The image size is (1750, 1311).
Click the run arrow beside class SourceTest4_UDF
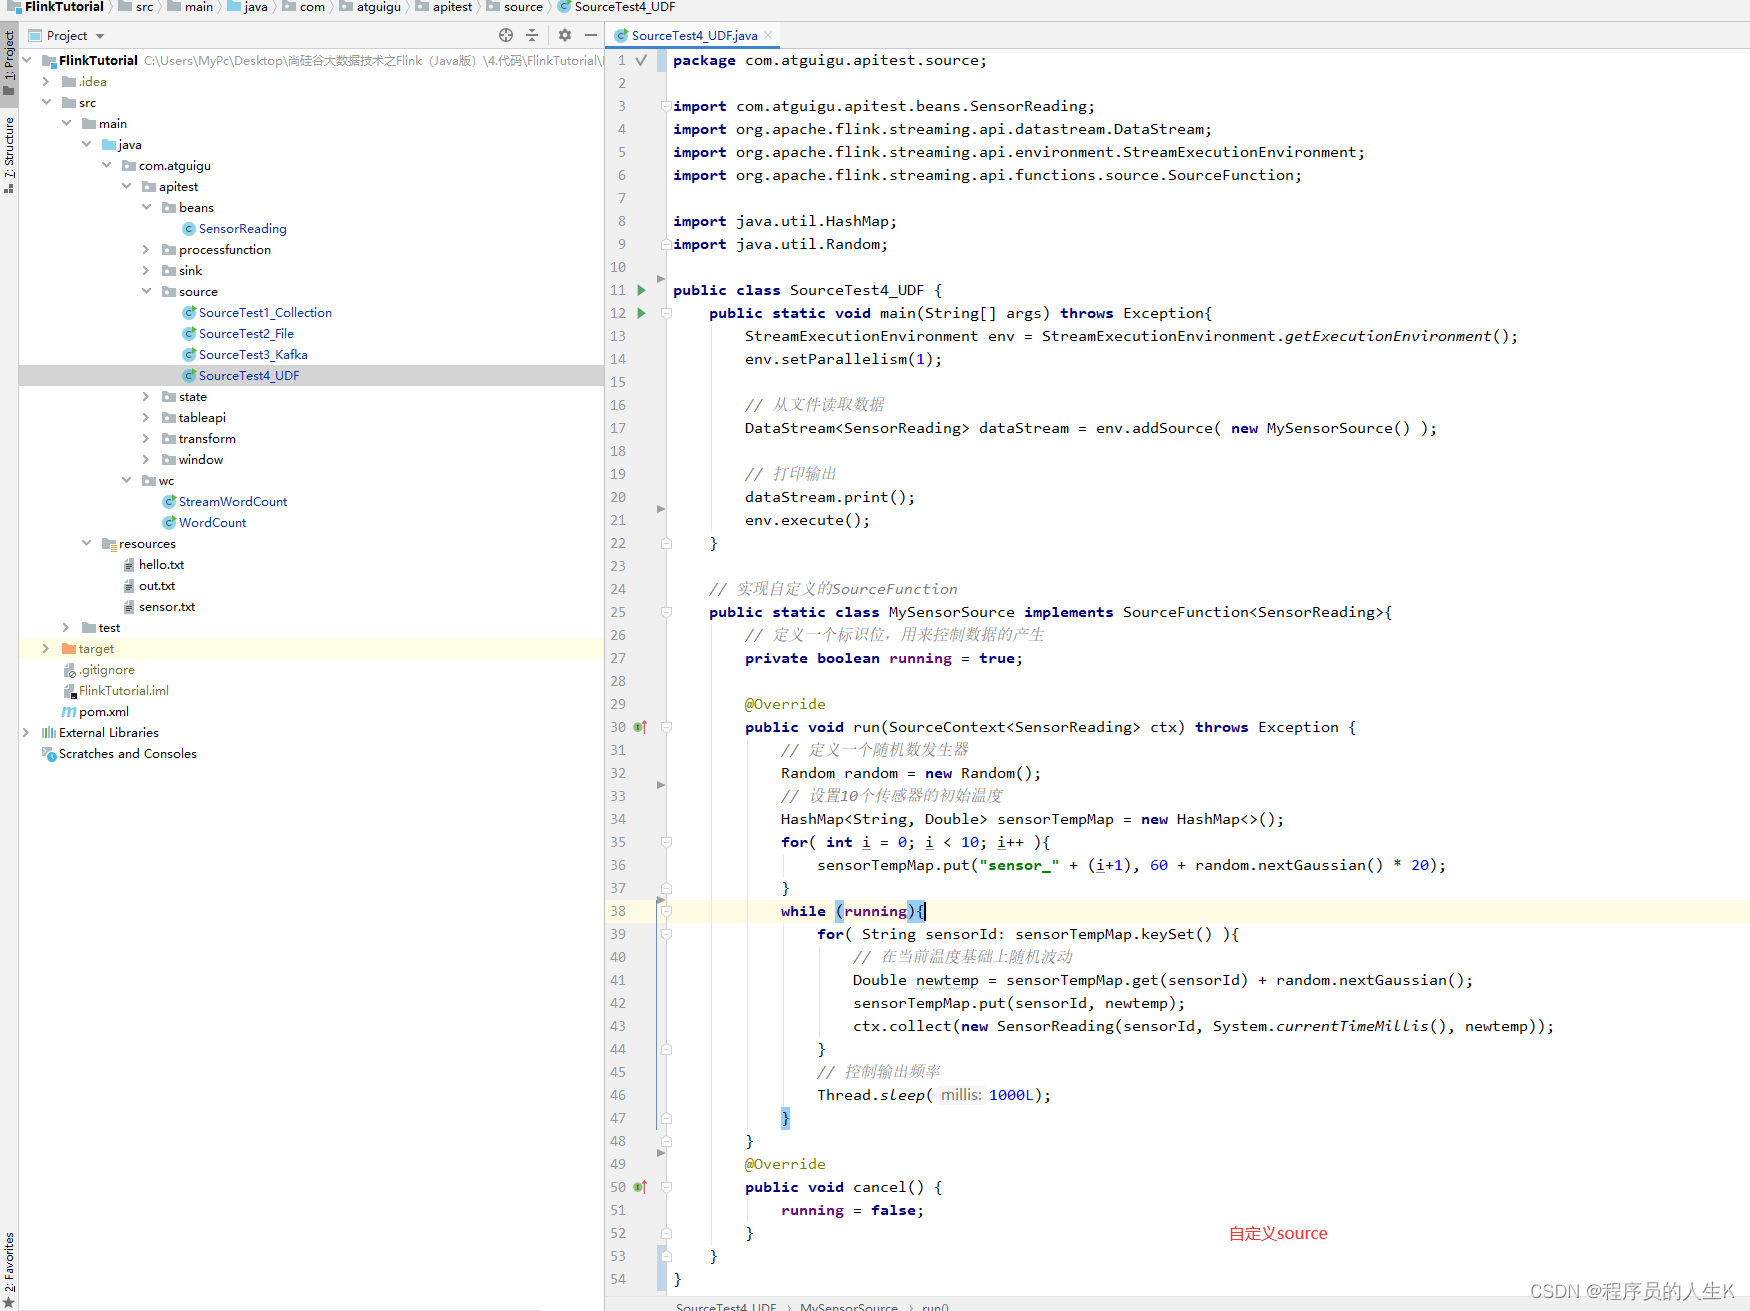(641, 290)
